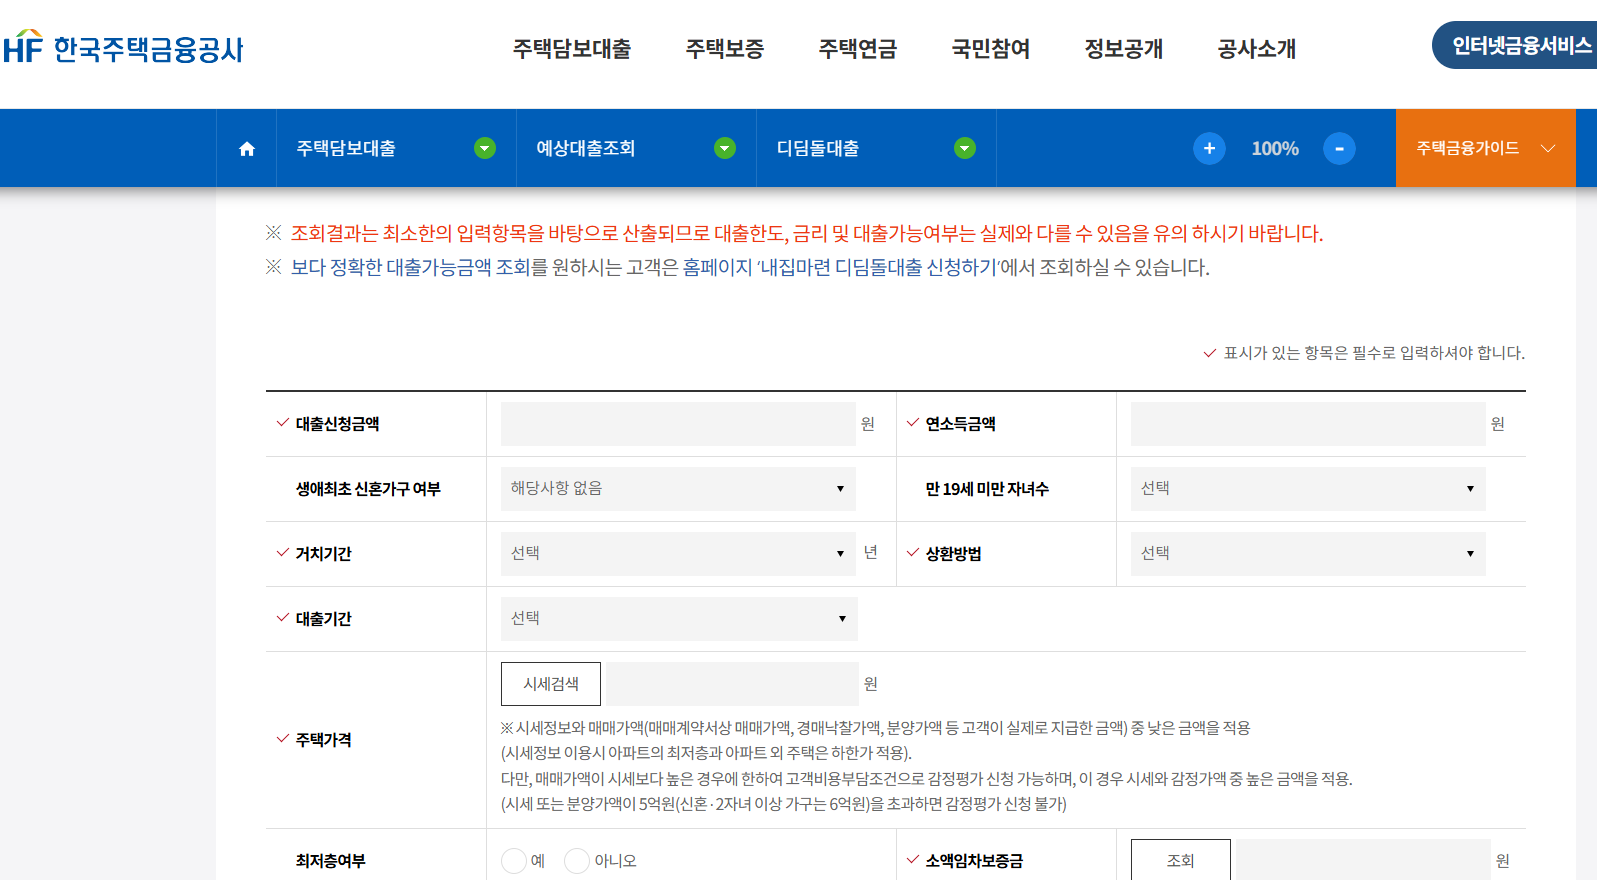Click 조회 button for 소액임차보증금
Viewport: 1597px width, 880px height.
[x=1181, y=861]
